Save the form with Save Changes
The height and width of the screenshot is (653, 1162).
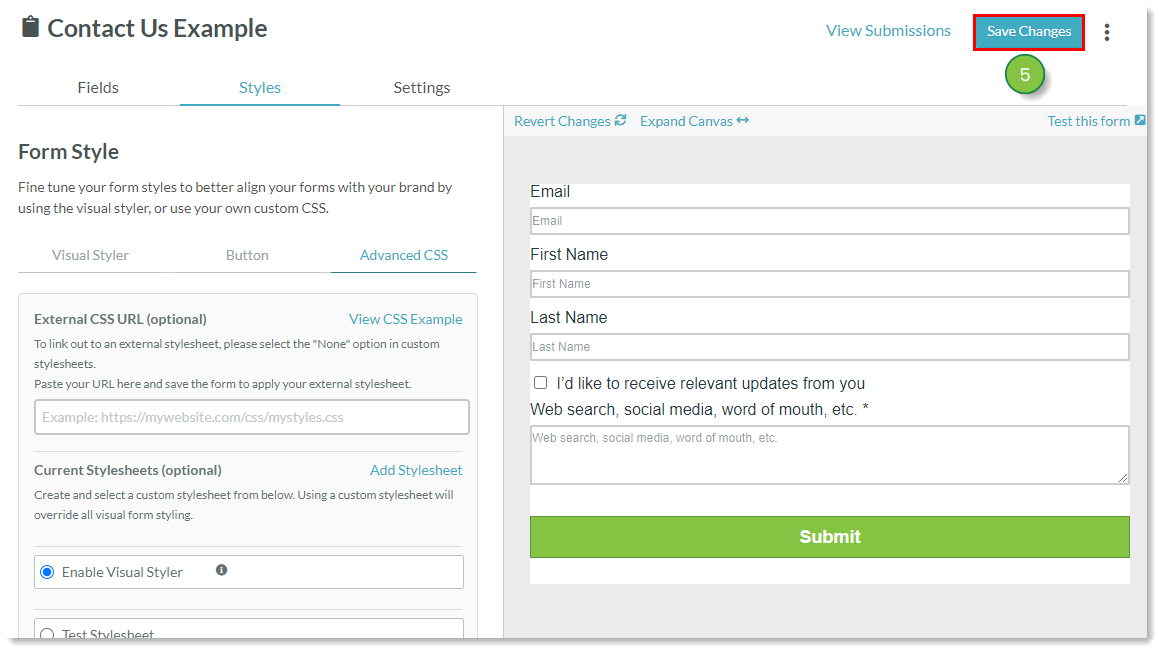pyautogui.click(x=1029, y=32)
